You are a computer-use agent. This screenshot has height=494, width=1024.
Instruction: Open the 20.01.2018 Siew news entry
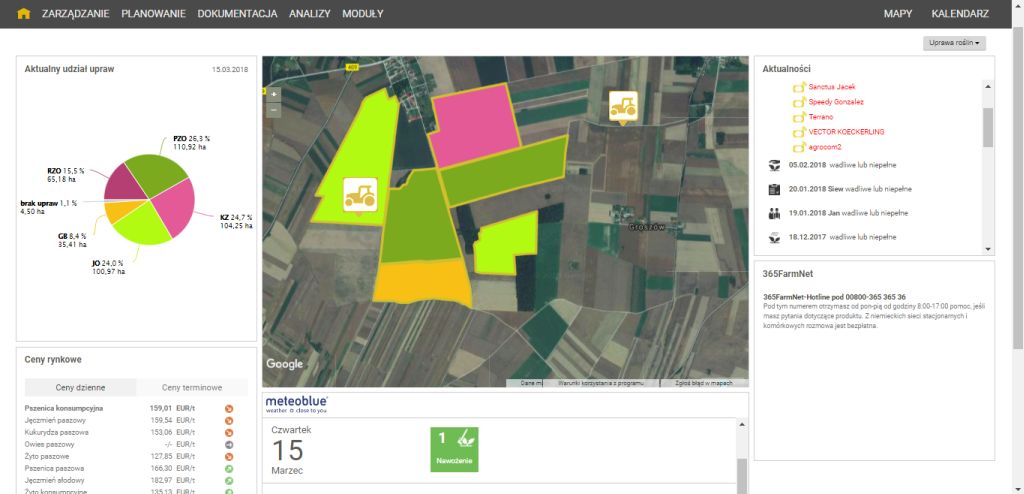pyautogui.click(x=850, y=189)
